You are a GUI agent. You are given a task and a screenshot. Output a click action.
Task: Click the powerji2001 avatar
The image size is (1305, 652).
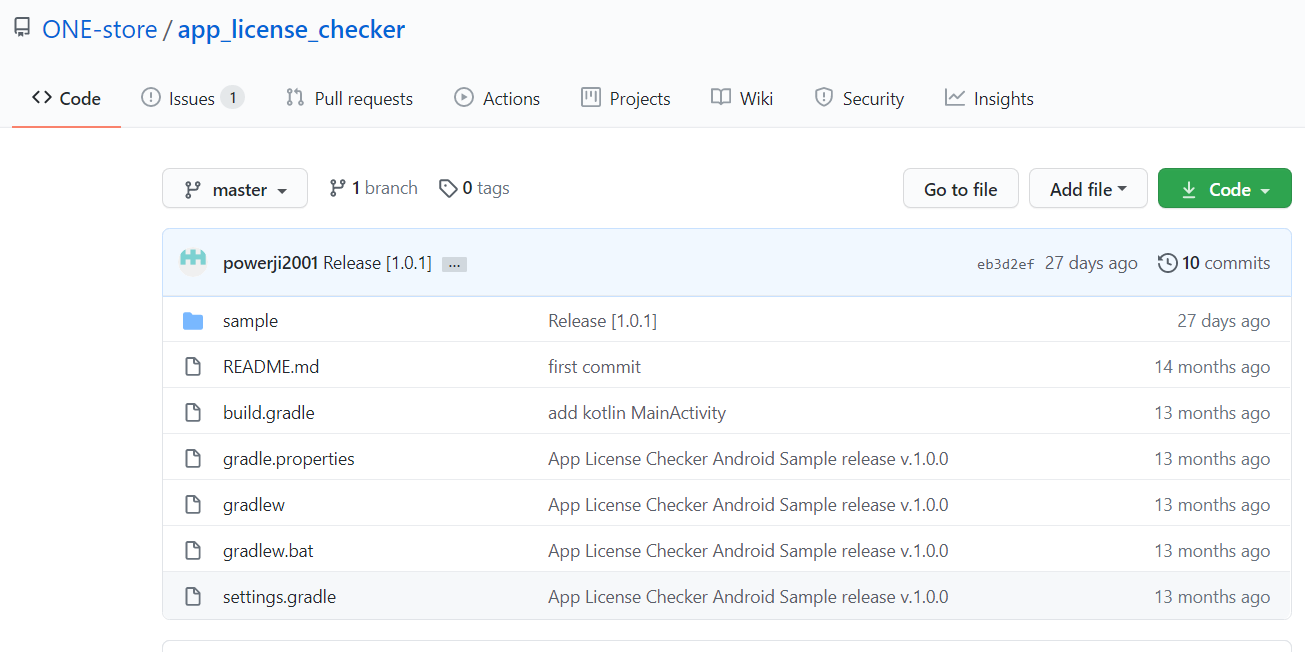pos(193,262)
